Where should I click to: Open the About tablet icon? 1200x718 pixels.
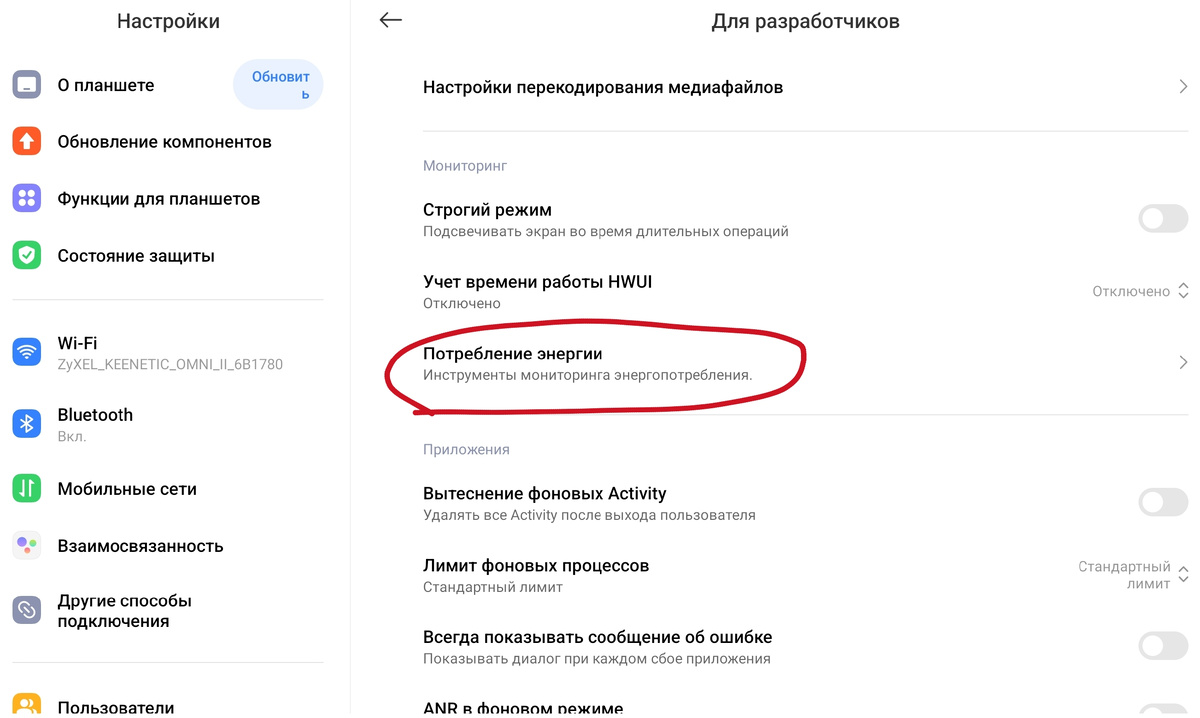point(27,85)
